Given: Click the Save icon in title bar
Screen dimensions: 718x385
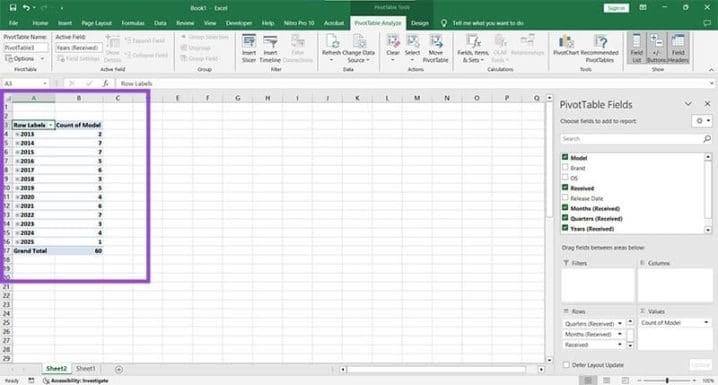Looking at the screenshot, I should pyautogui.click(x=13, y=8).
